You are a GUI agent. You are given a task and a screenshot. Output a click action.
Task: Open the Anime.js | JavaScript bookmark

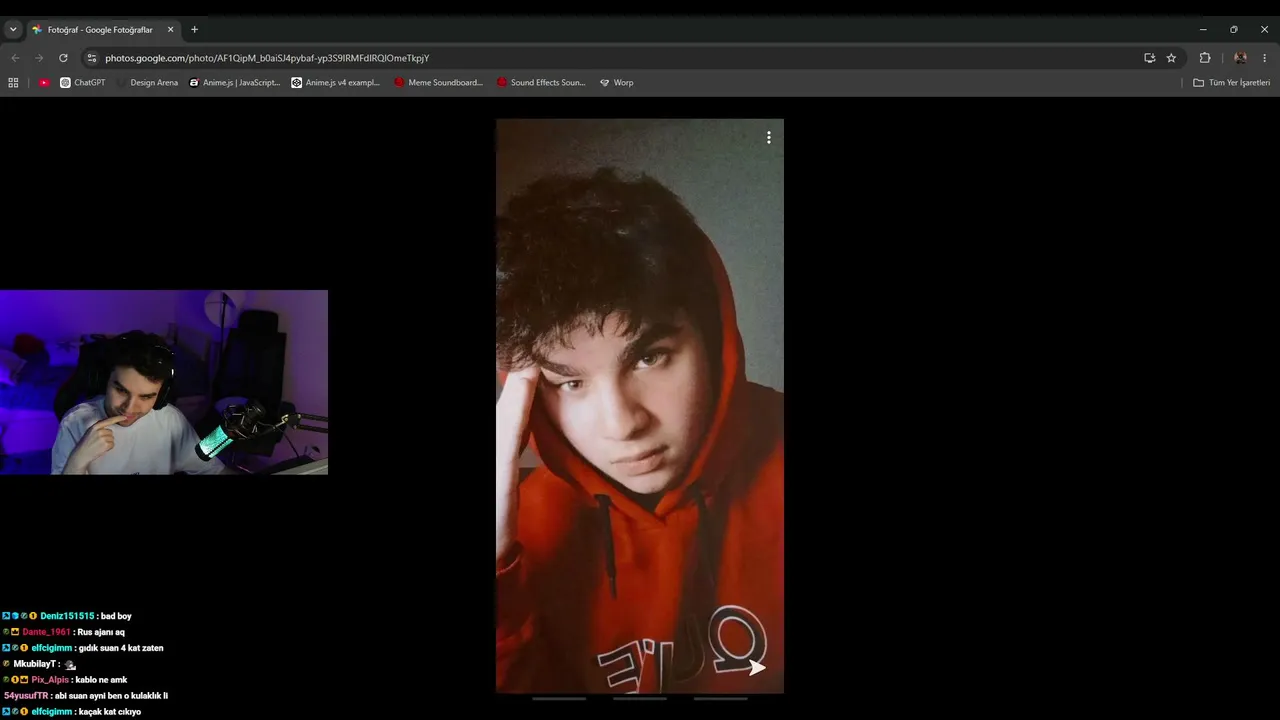[x=235, y=83]
